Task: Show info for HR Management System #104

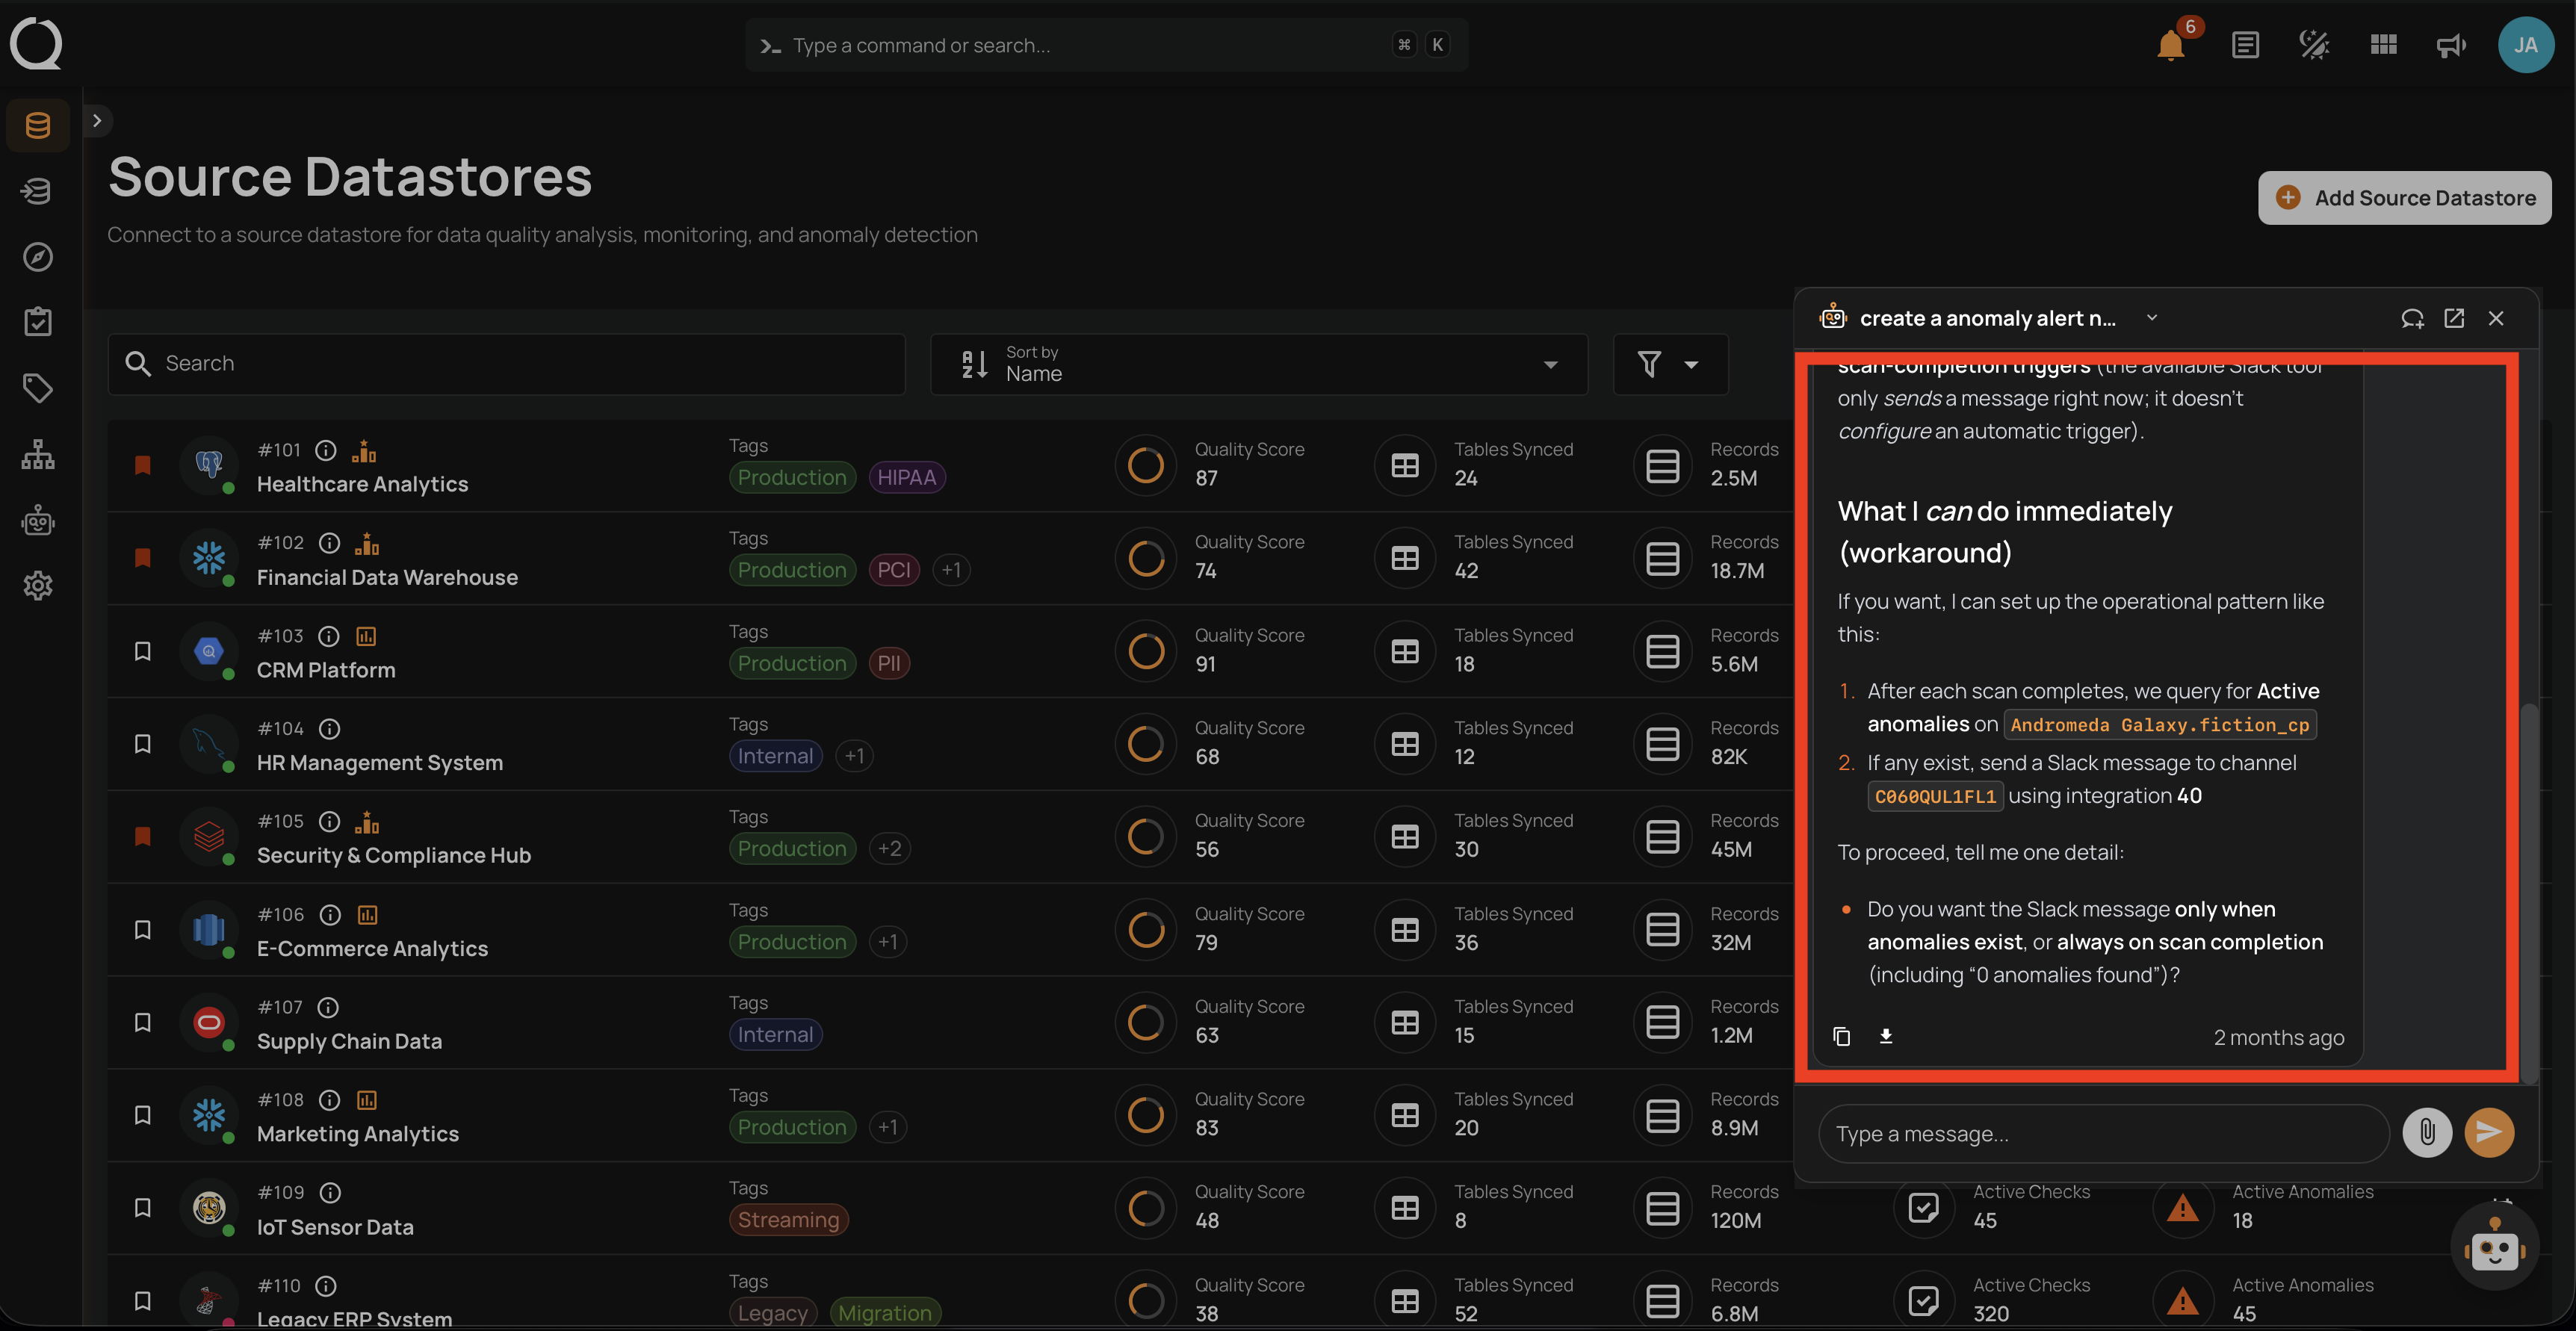Action: tap(330, 729)
